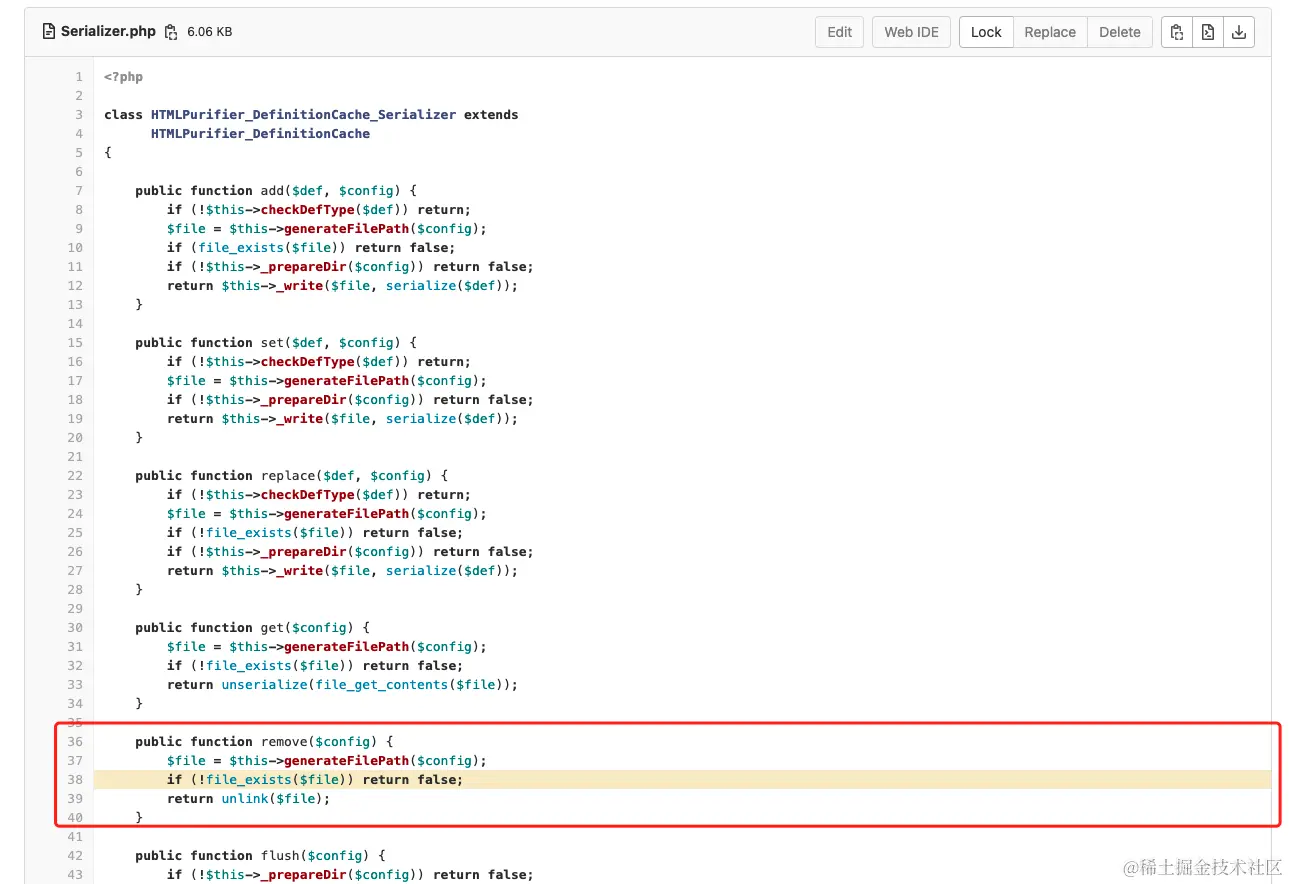The height and width of the screenshot is (884, 1289).
Task: Select line number 42
Action: [75, 856]
